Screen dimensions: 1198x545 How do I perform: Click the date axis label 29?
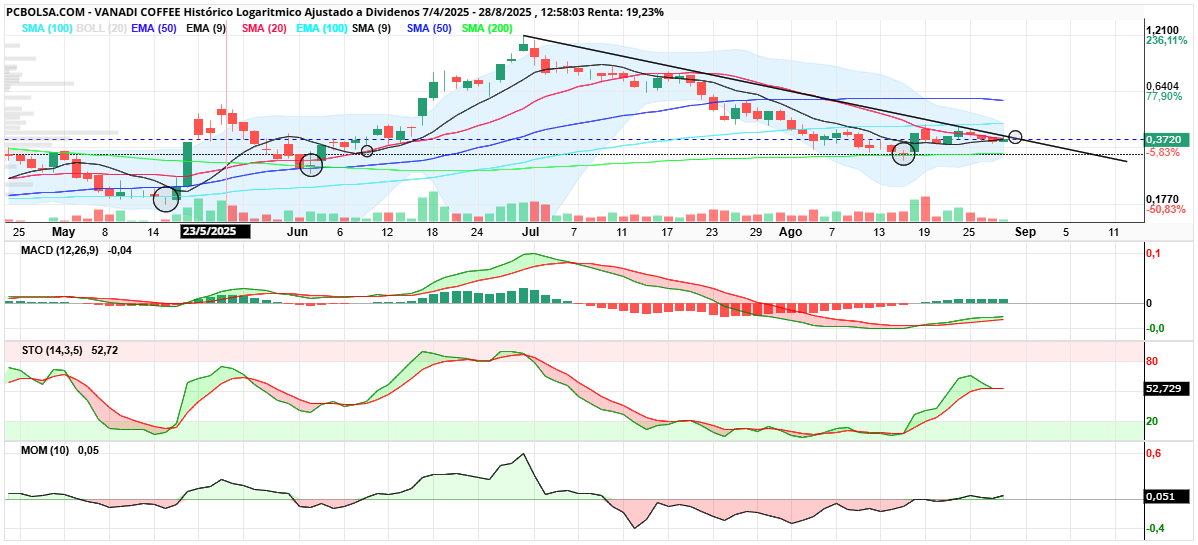pyautogui.click(x=756, y=231)
